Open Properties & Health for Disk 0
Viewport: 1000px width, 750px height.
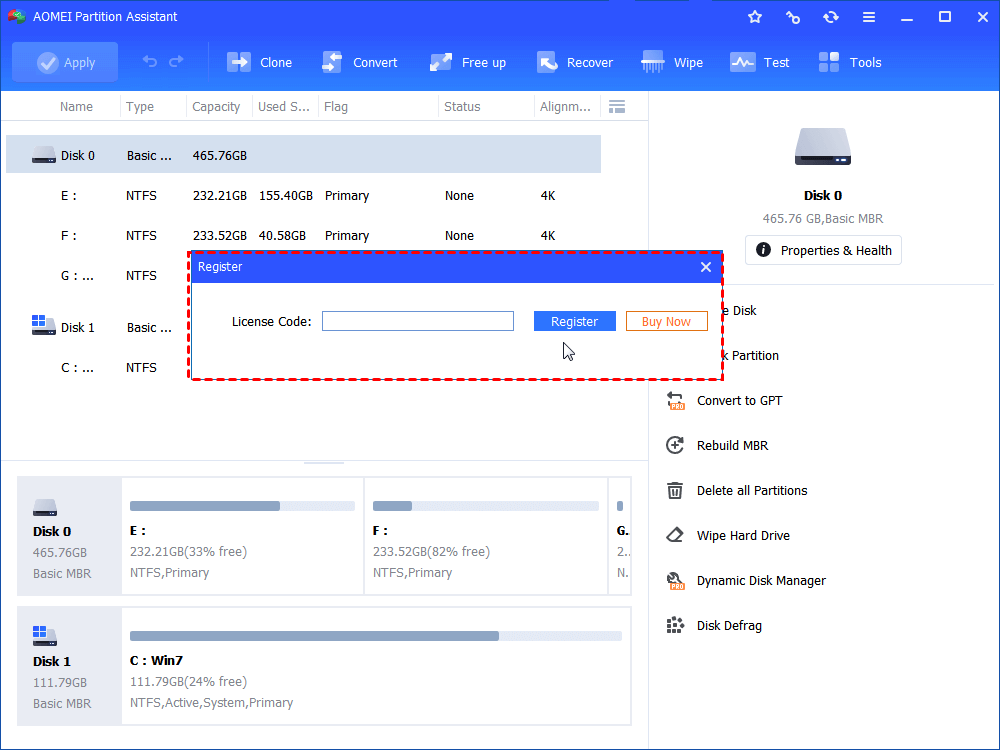tap(823, 250)
